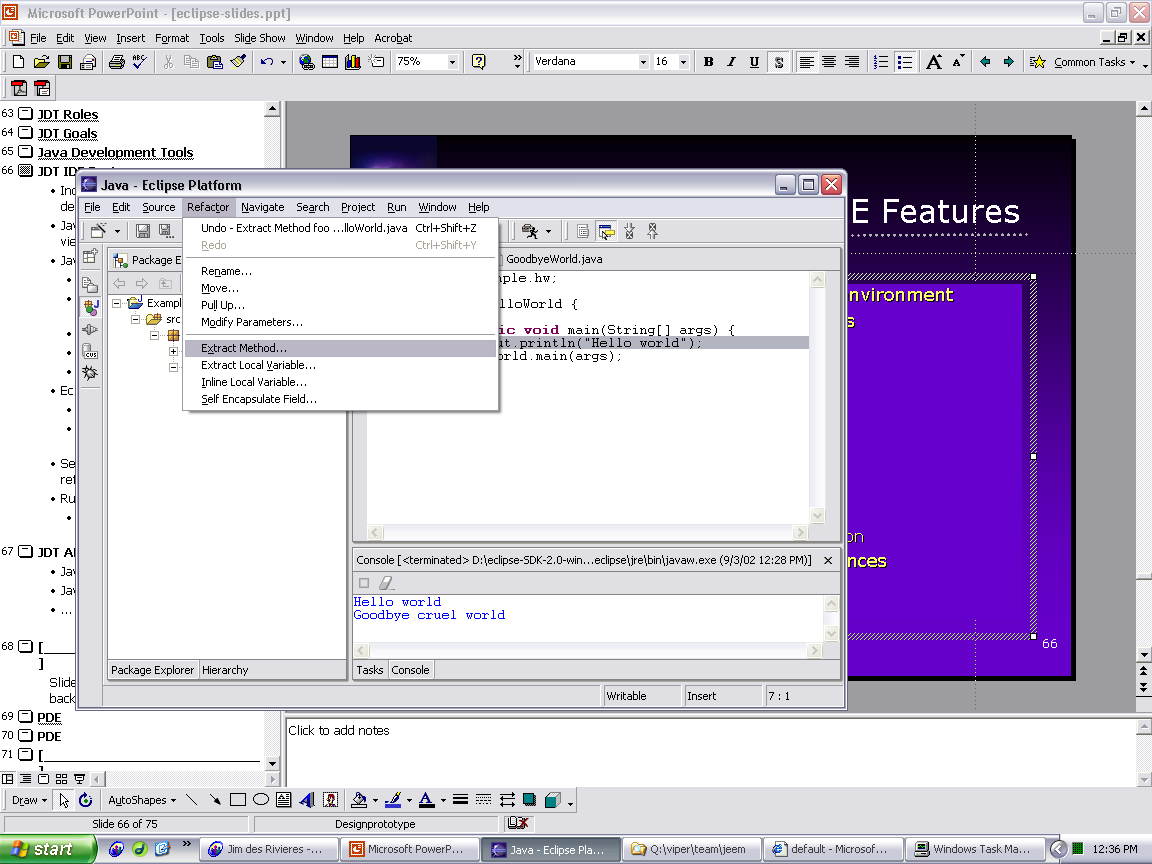The image size is (1152, 864).
Task: Open Jim des Rivieres taskbar button
Action: point(270,849)
